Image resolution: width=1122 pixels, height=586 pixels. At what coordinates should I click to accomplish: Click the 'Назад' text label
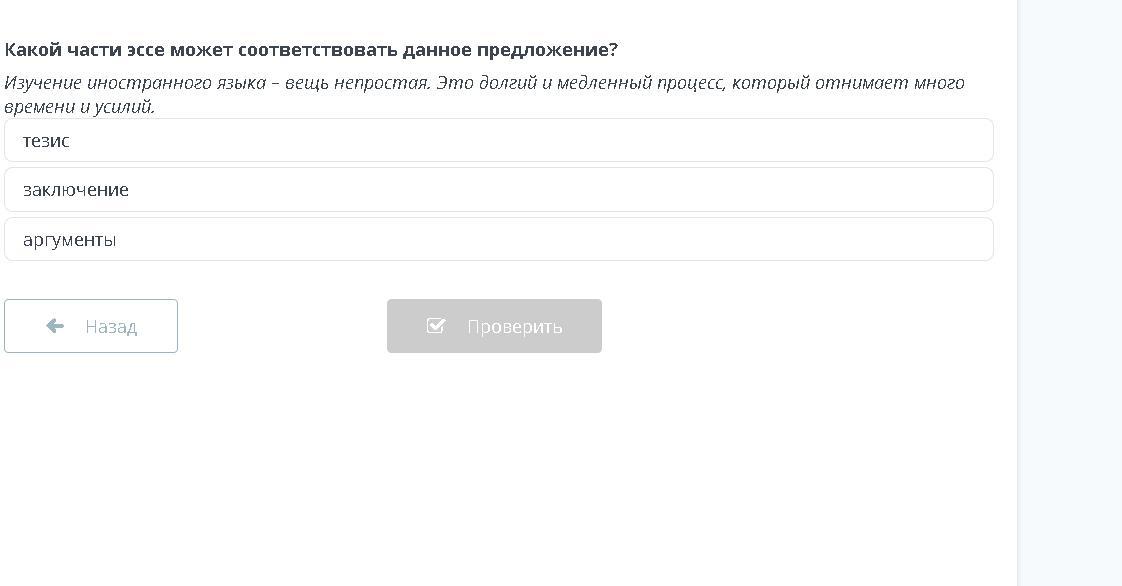111,327
